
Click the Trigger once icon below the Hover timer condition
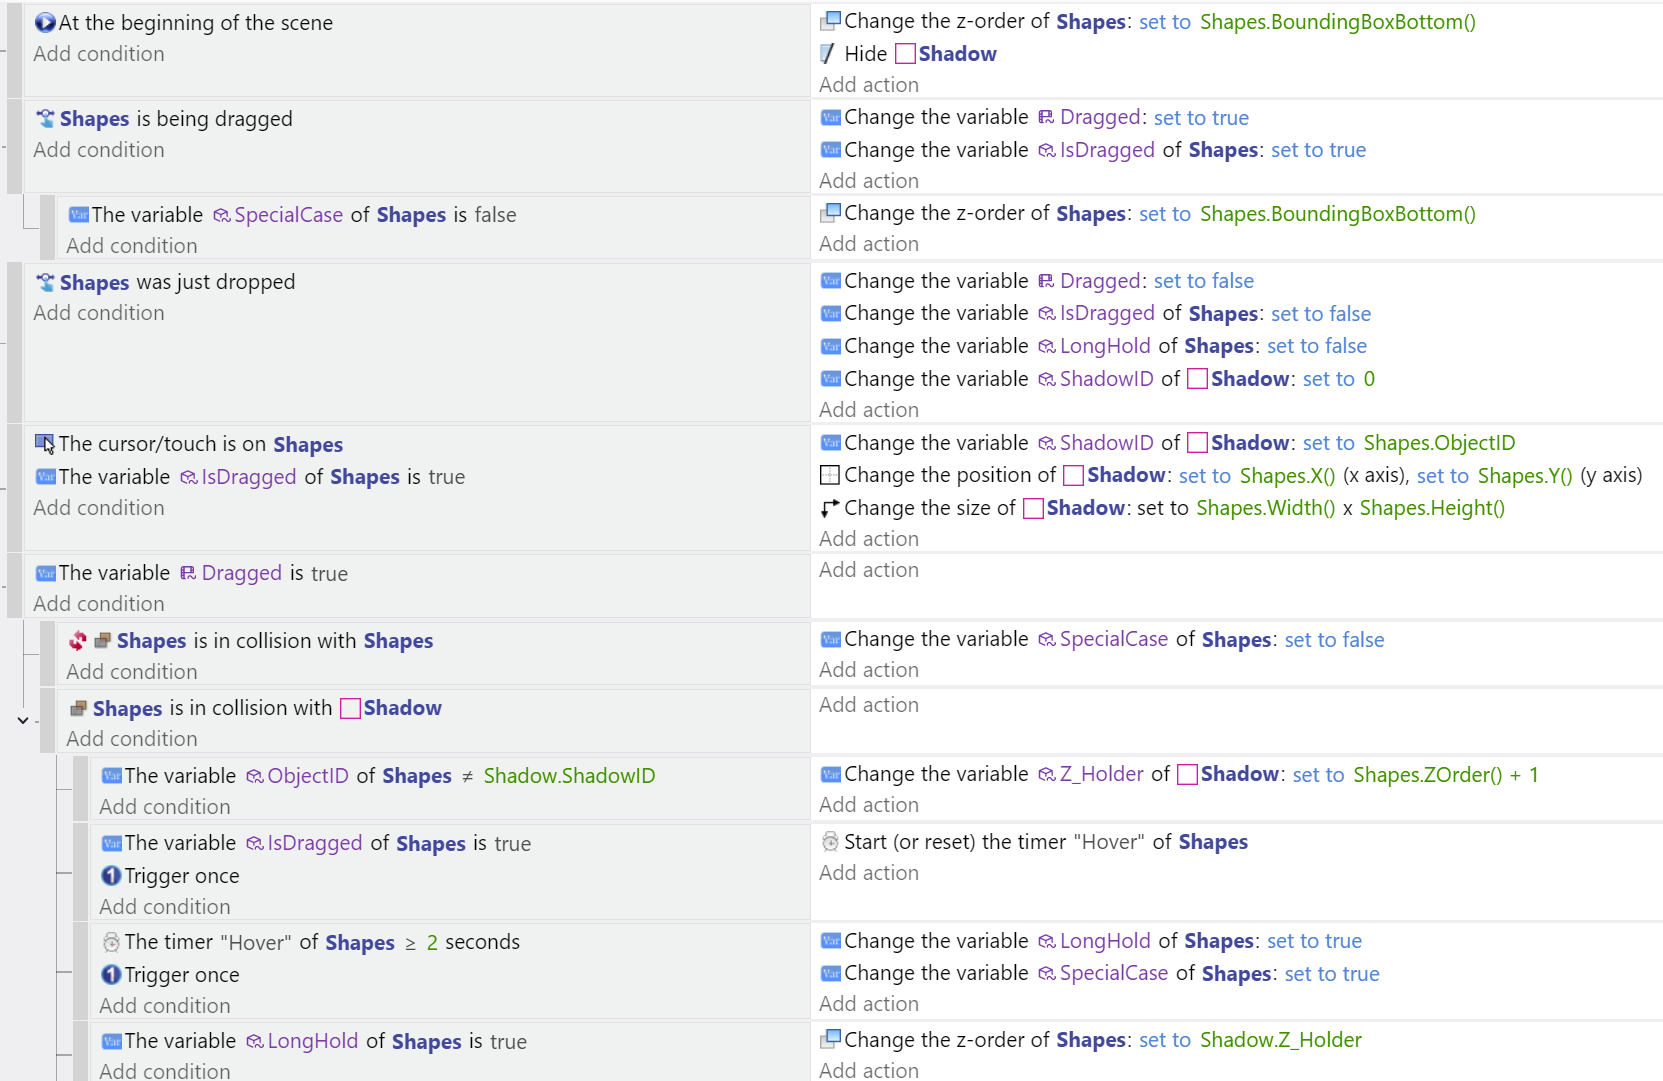pos(112,975)
